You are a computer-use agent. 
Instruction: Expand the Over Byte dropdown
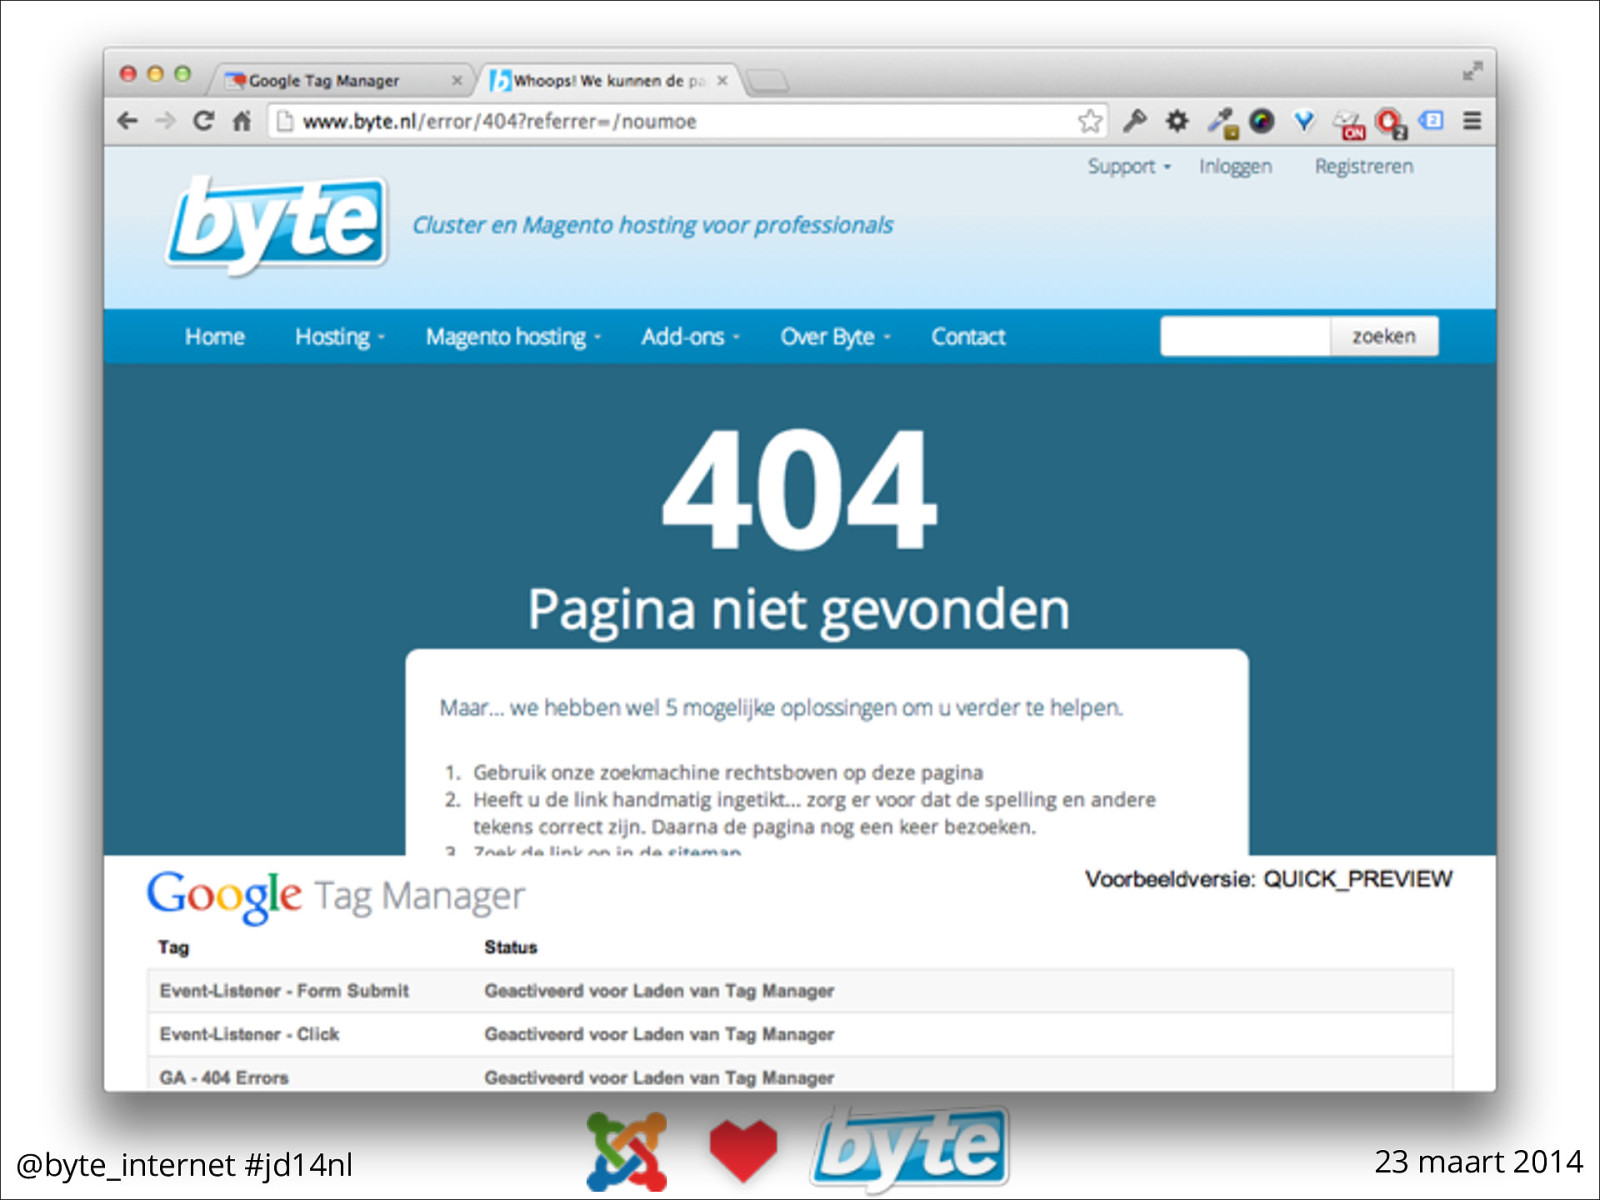point(835,337)
